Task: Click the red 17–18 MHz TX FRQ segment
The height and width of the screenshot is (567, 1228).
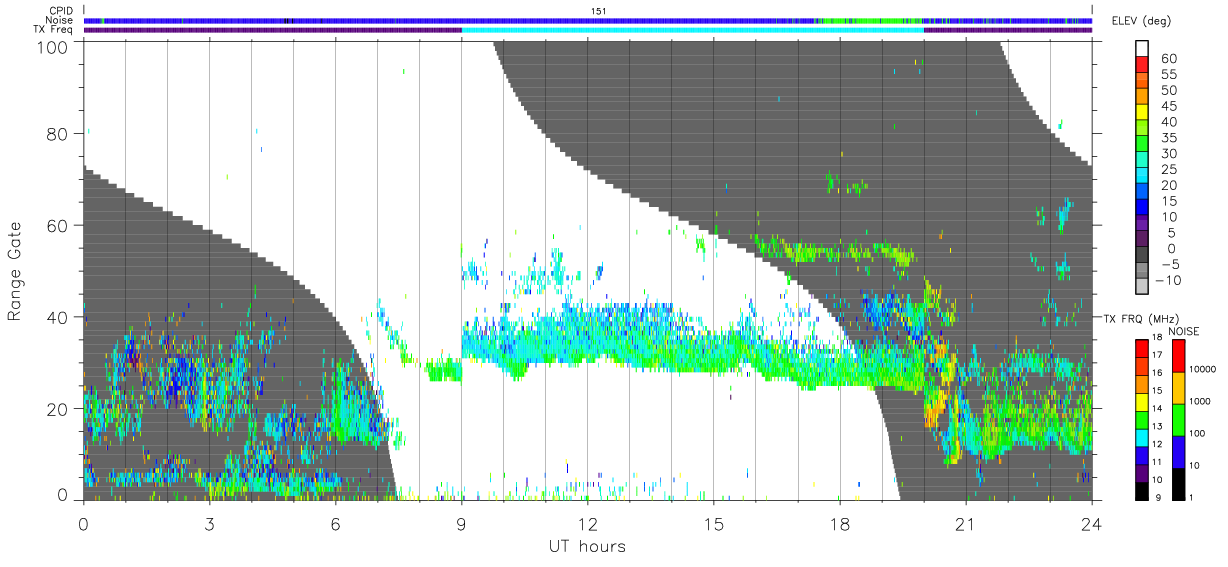Action: tap(1143, 349)
